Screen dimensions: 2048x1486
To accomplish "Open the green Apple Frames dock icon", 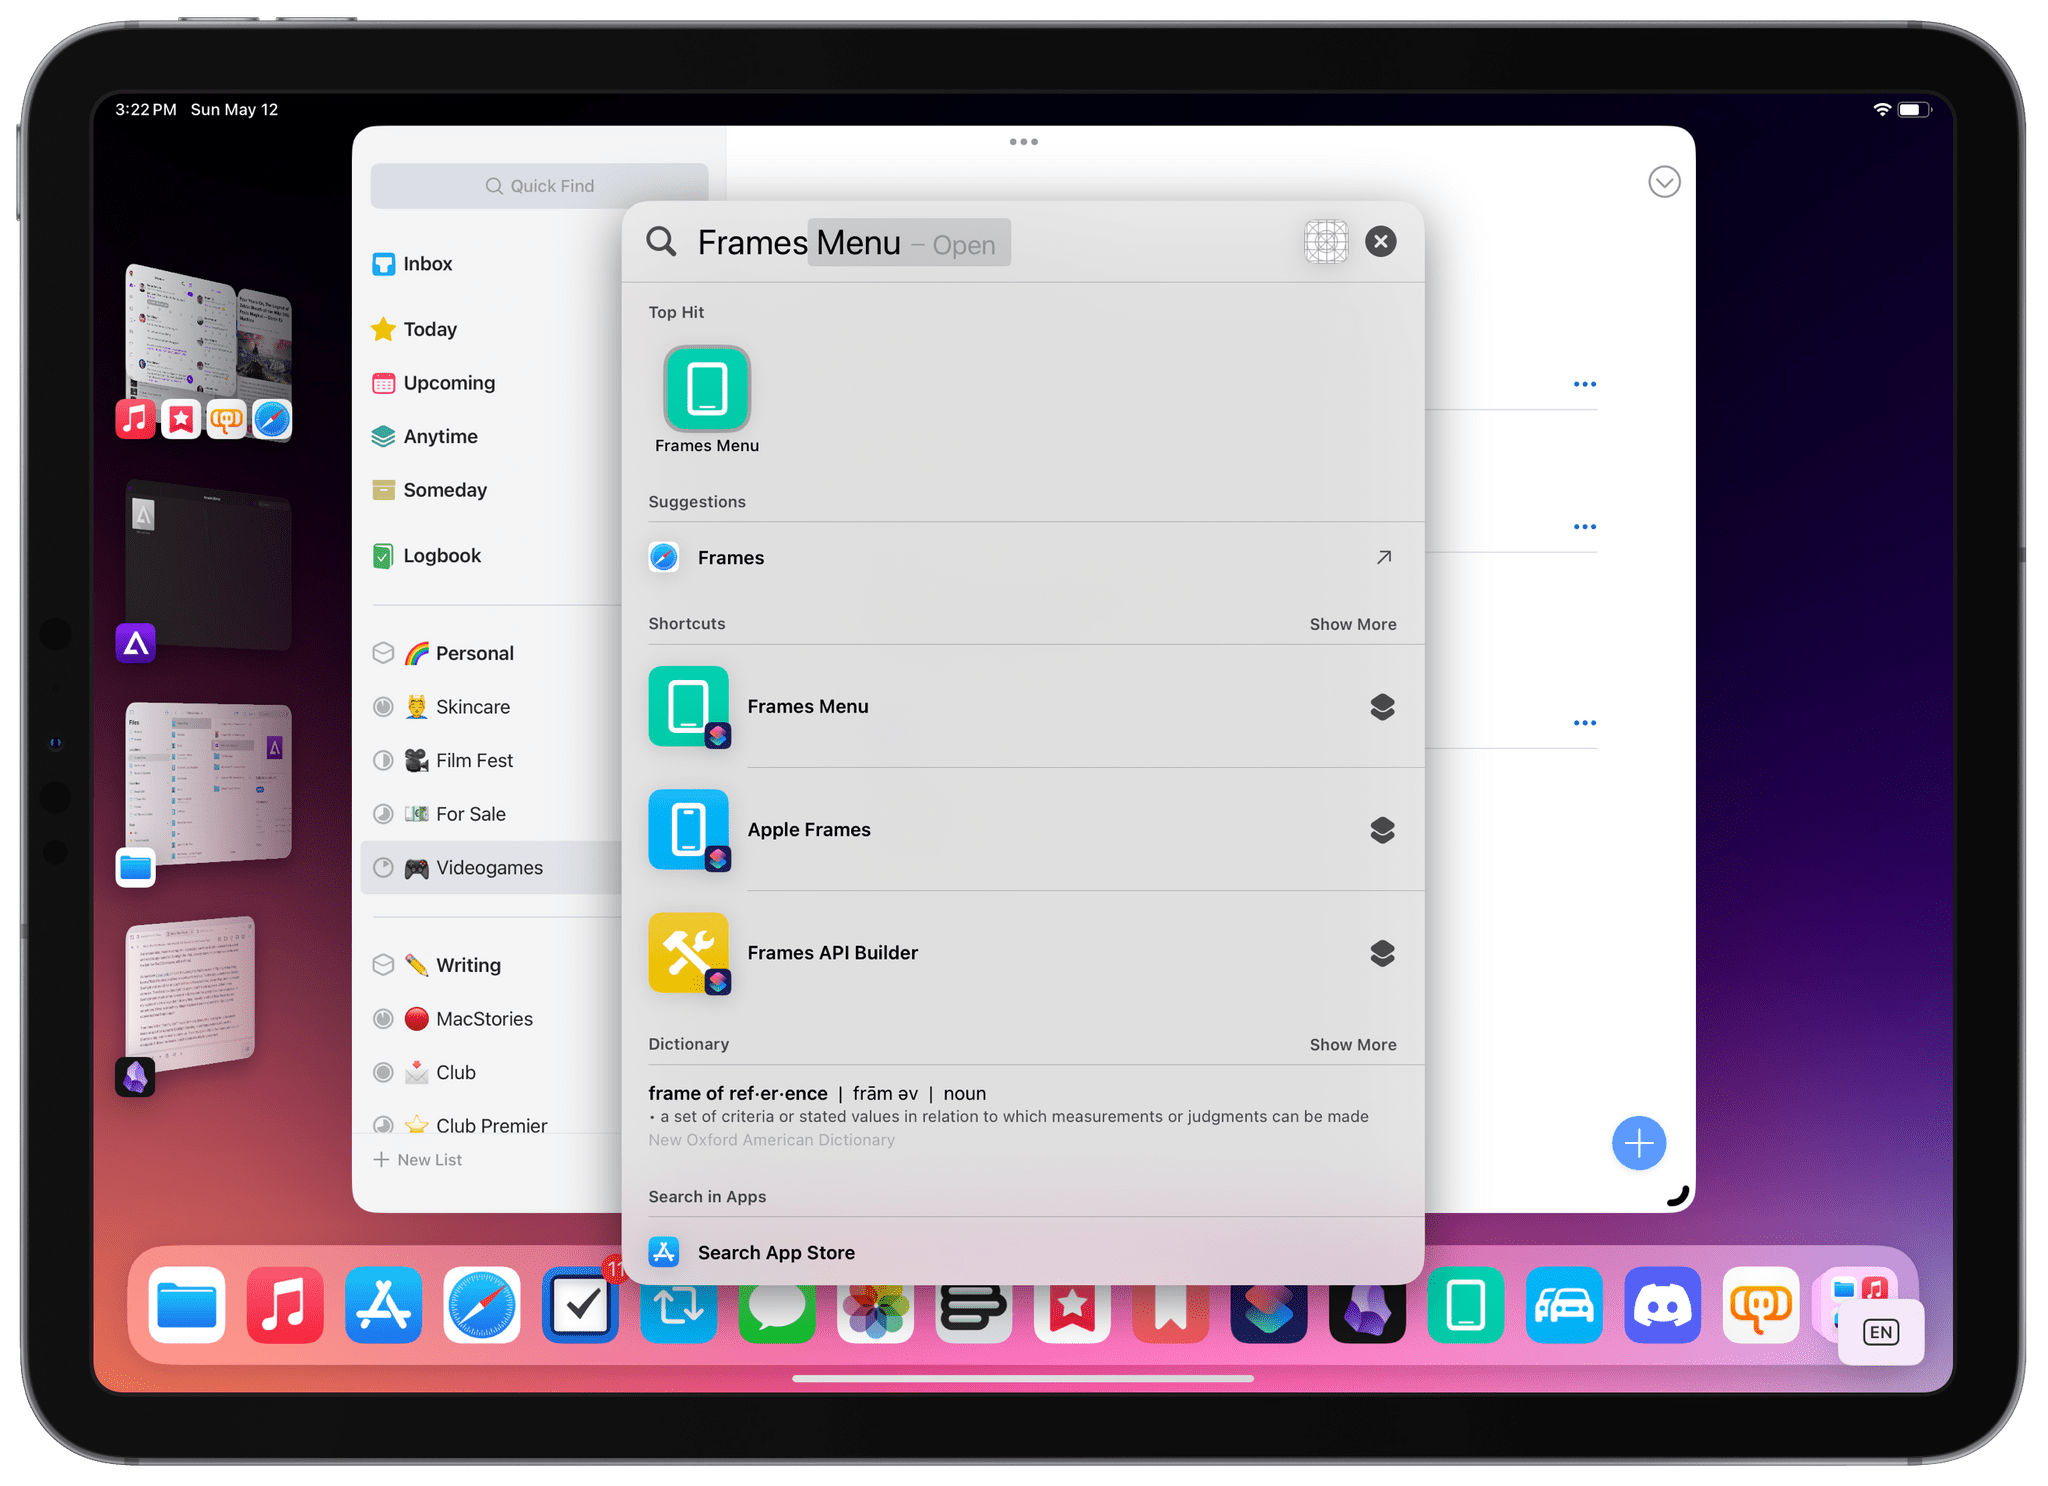I will click(x=1465, y=1306).
